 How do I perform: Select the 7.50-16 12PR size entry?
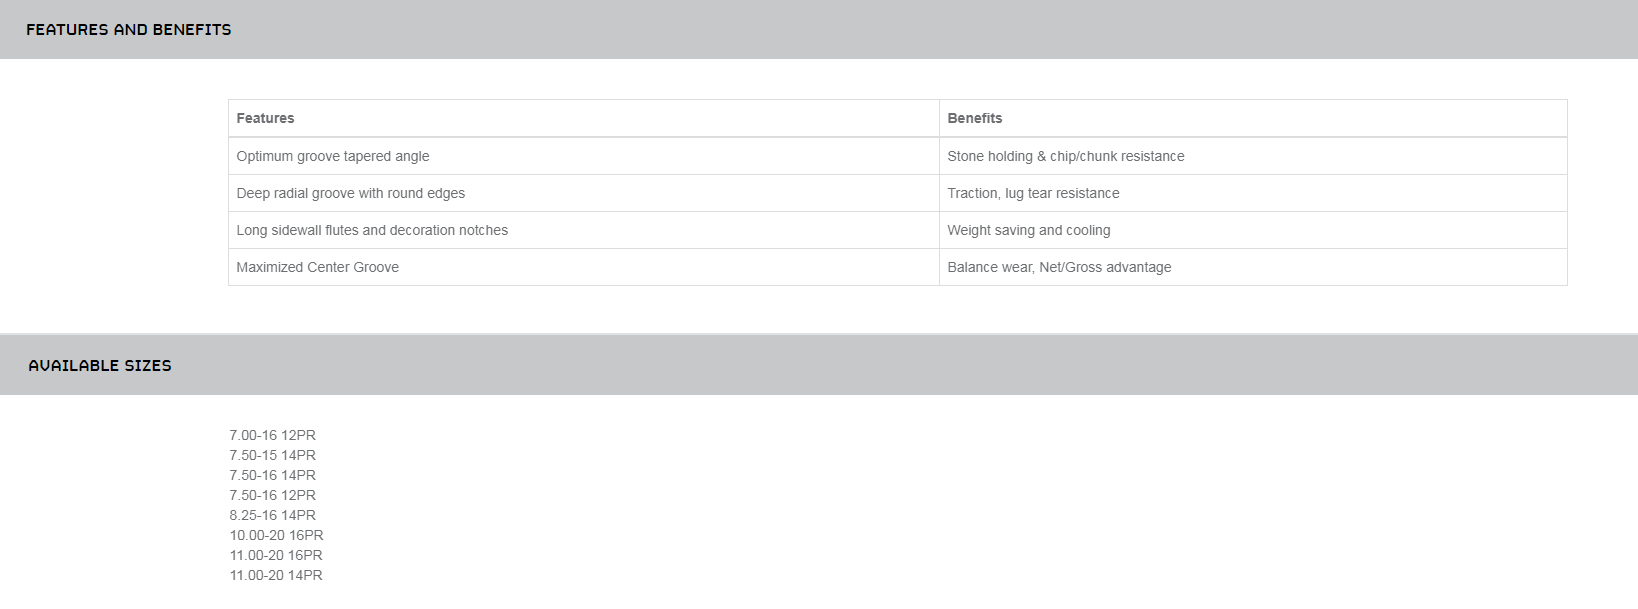(272, 495)
